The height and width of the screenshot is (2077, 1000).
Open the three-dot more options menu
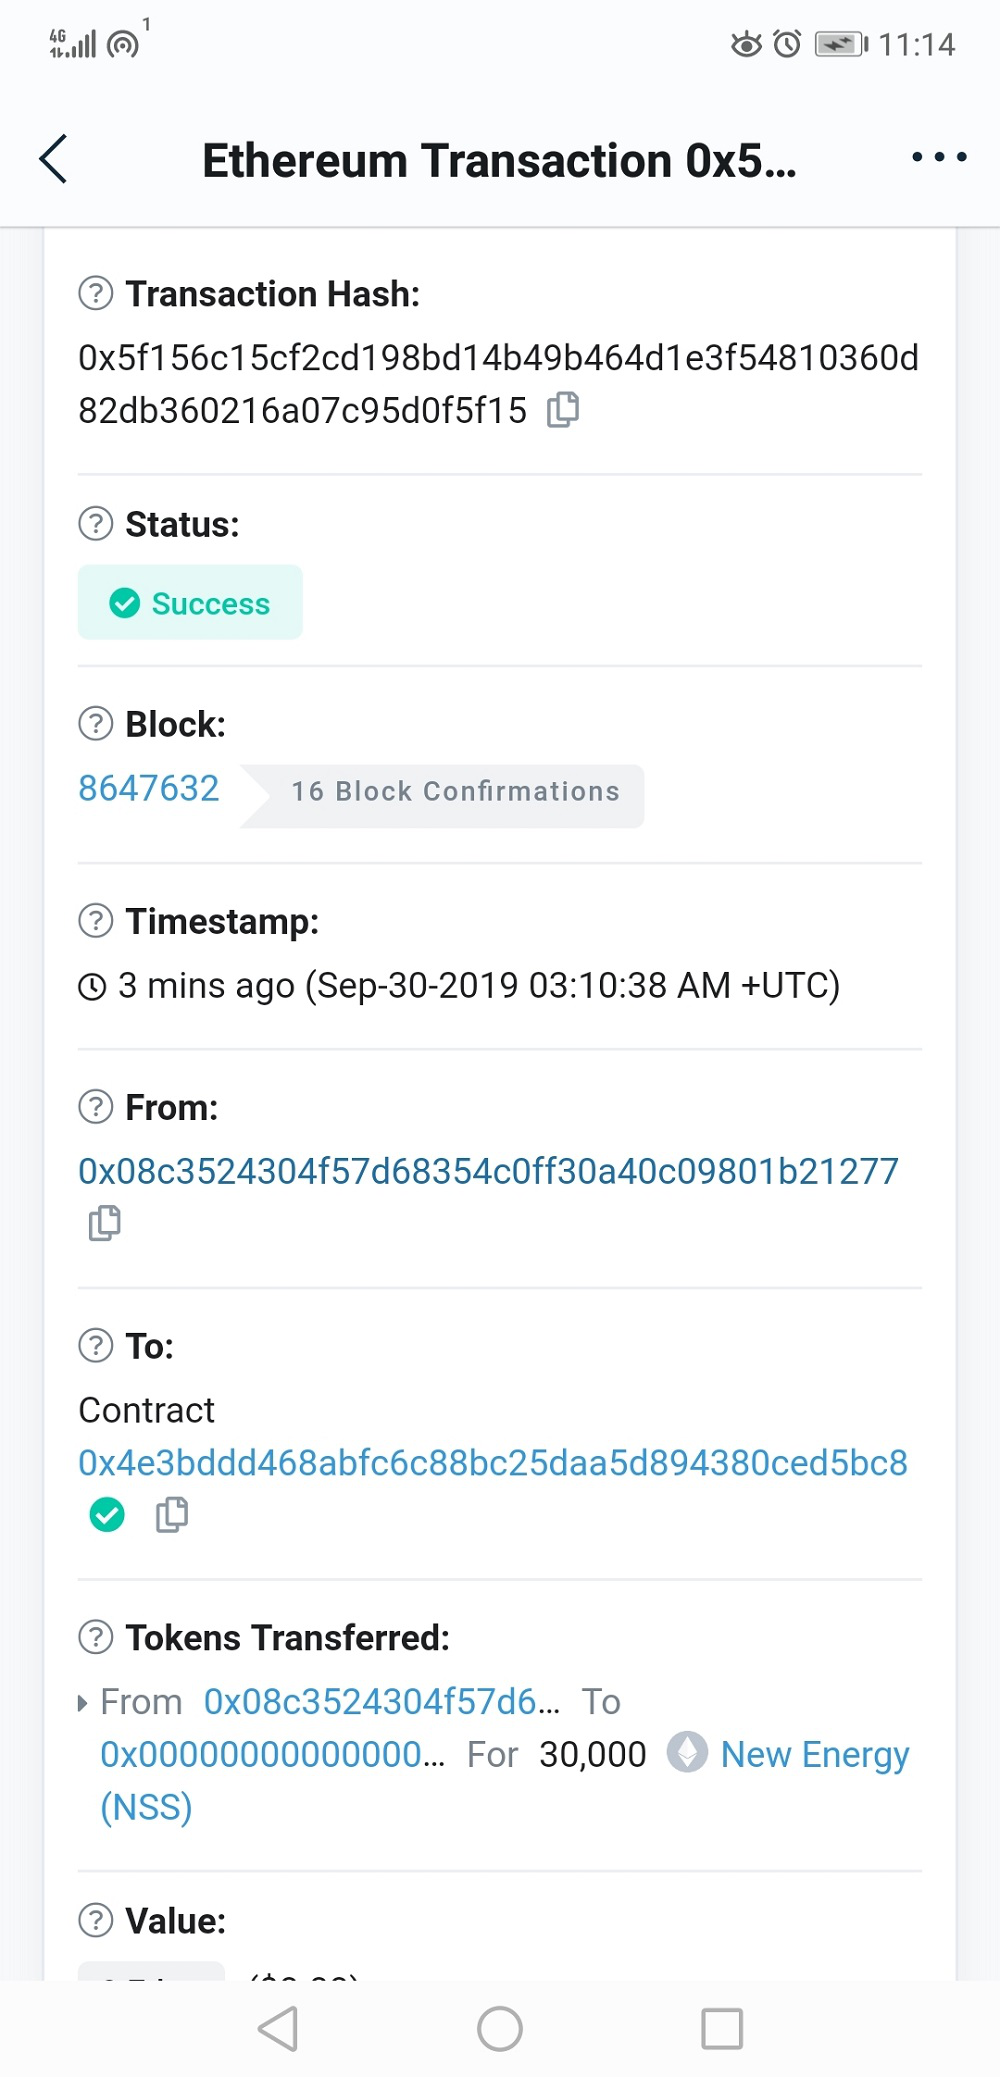coord(939,157)
